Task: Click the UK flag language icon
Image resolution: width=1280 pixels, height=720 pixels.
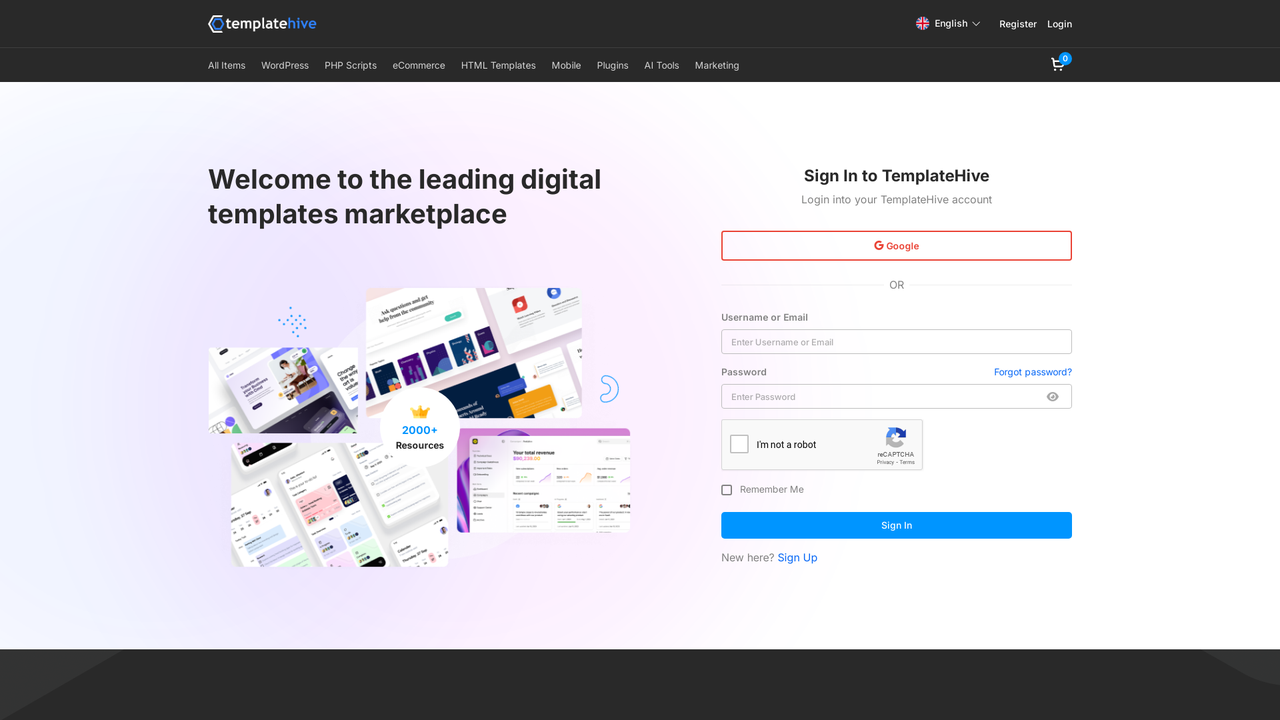Action: [x=922, y=23]
